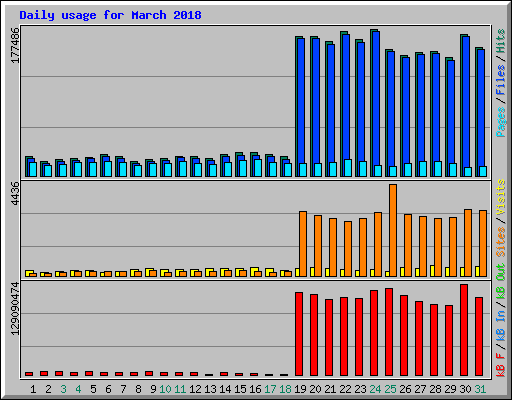Click day label 25 on the x-axis
This screenshot has width=512, height=400.
pos(390,389)
